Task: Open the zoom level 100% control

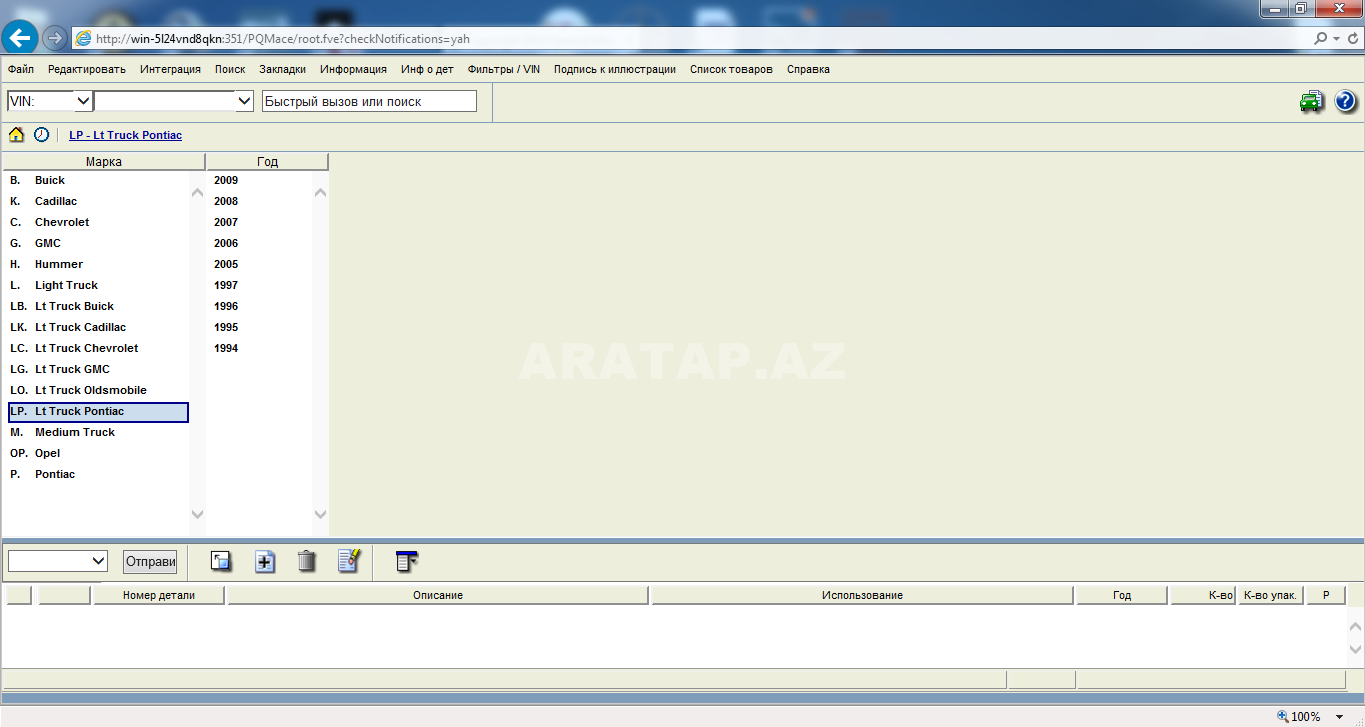Action: [1310, 716]
